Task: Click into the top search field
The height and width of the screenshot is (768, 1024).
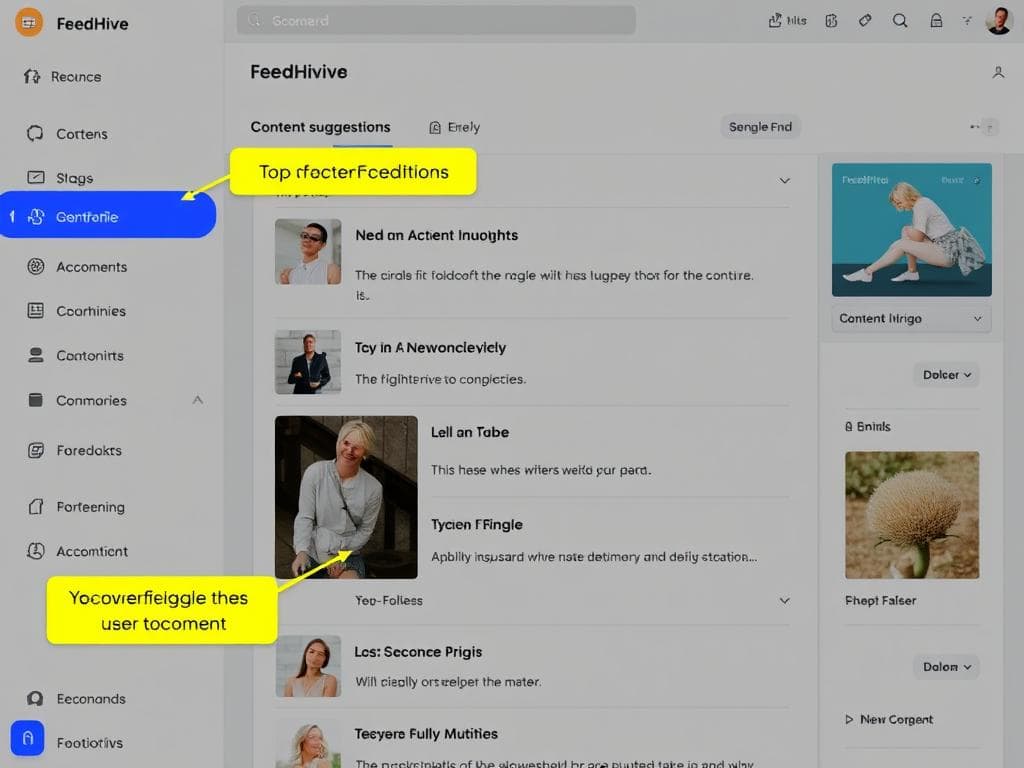Action: point(436,21)
